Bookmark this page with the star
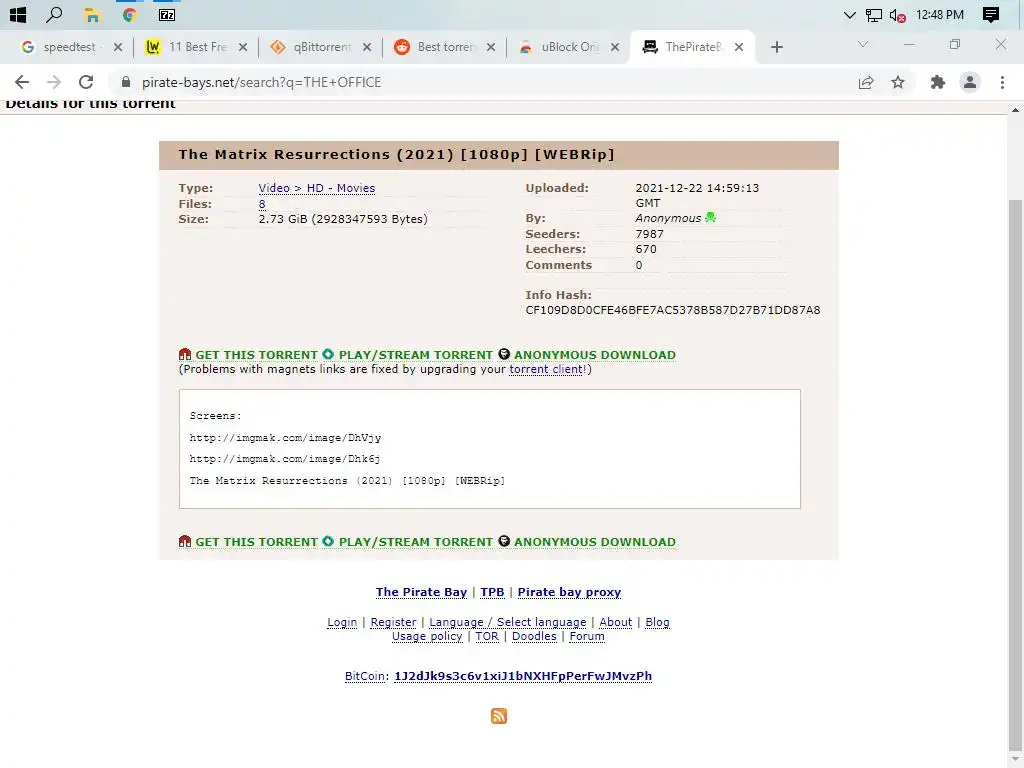Image resolution: width=1024 pixels, height=768 pixels. tap(898, 82)
